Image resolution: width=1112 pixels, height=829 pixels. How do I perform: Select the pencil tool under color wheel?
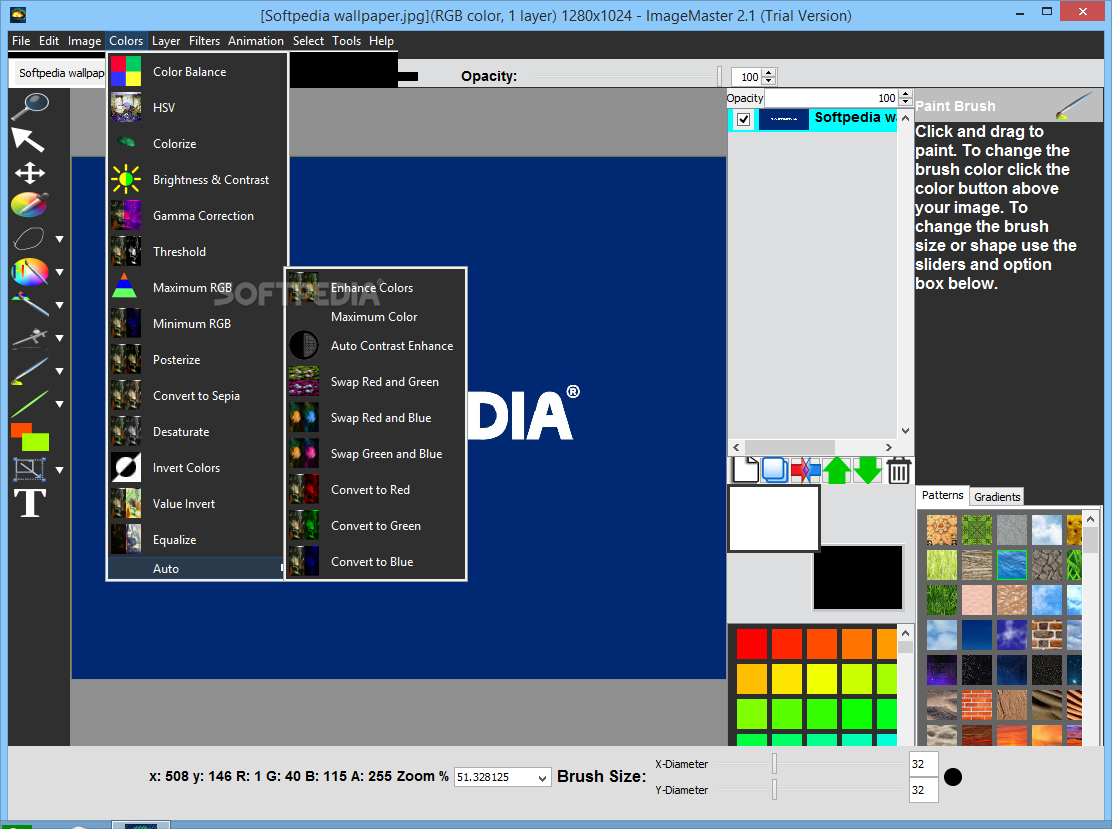30,304
